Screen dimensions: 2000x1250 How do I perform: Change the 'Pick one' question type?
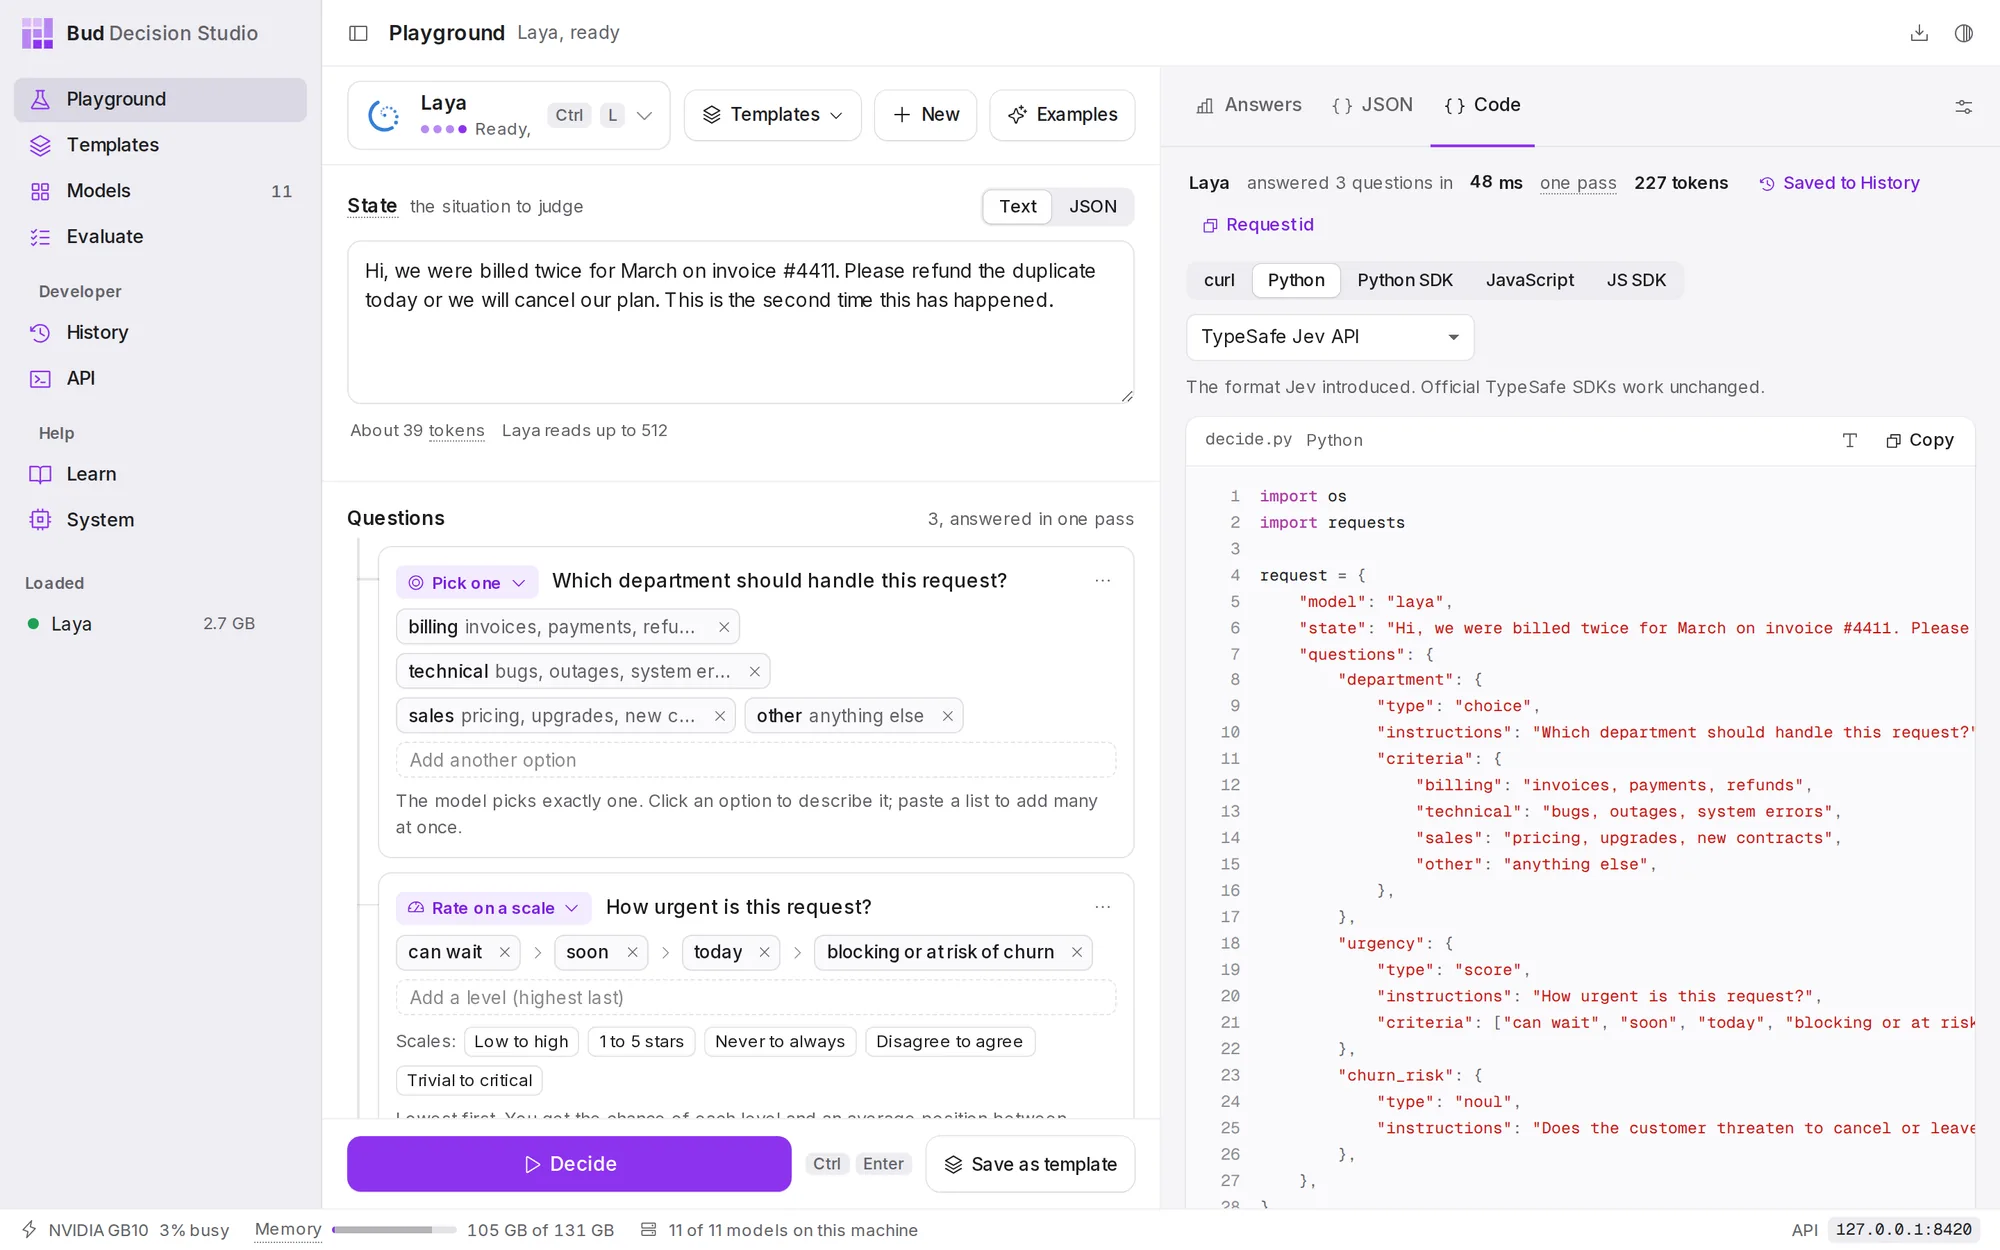coord(467,583)
